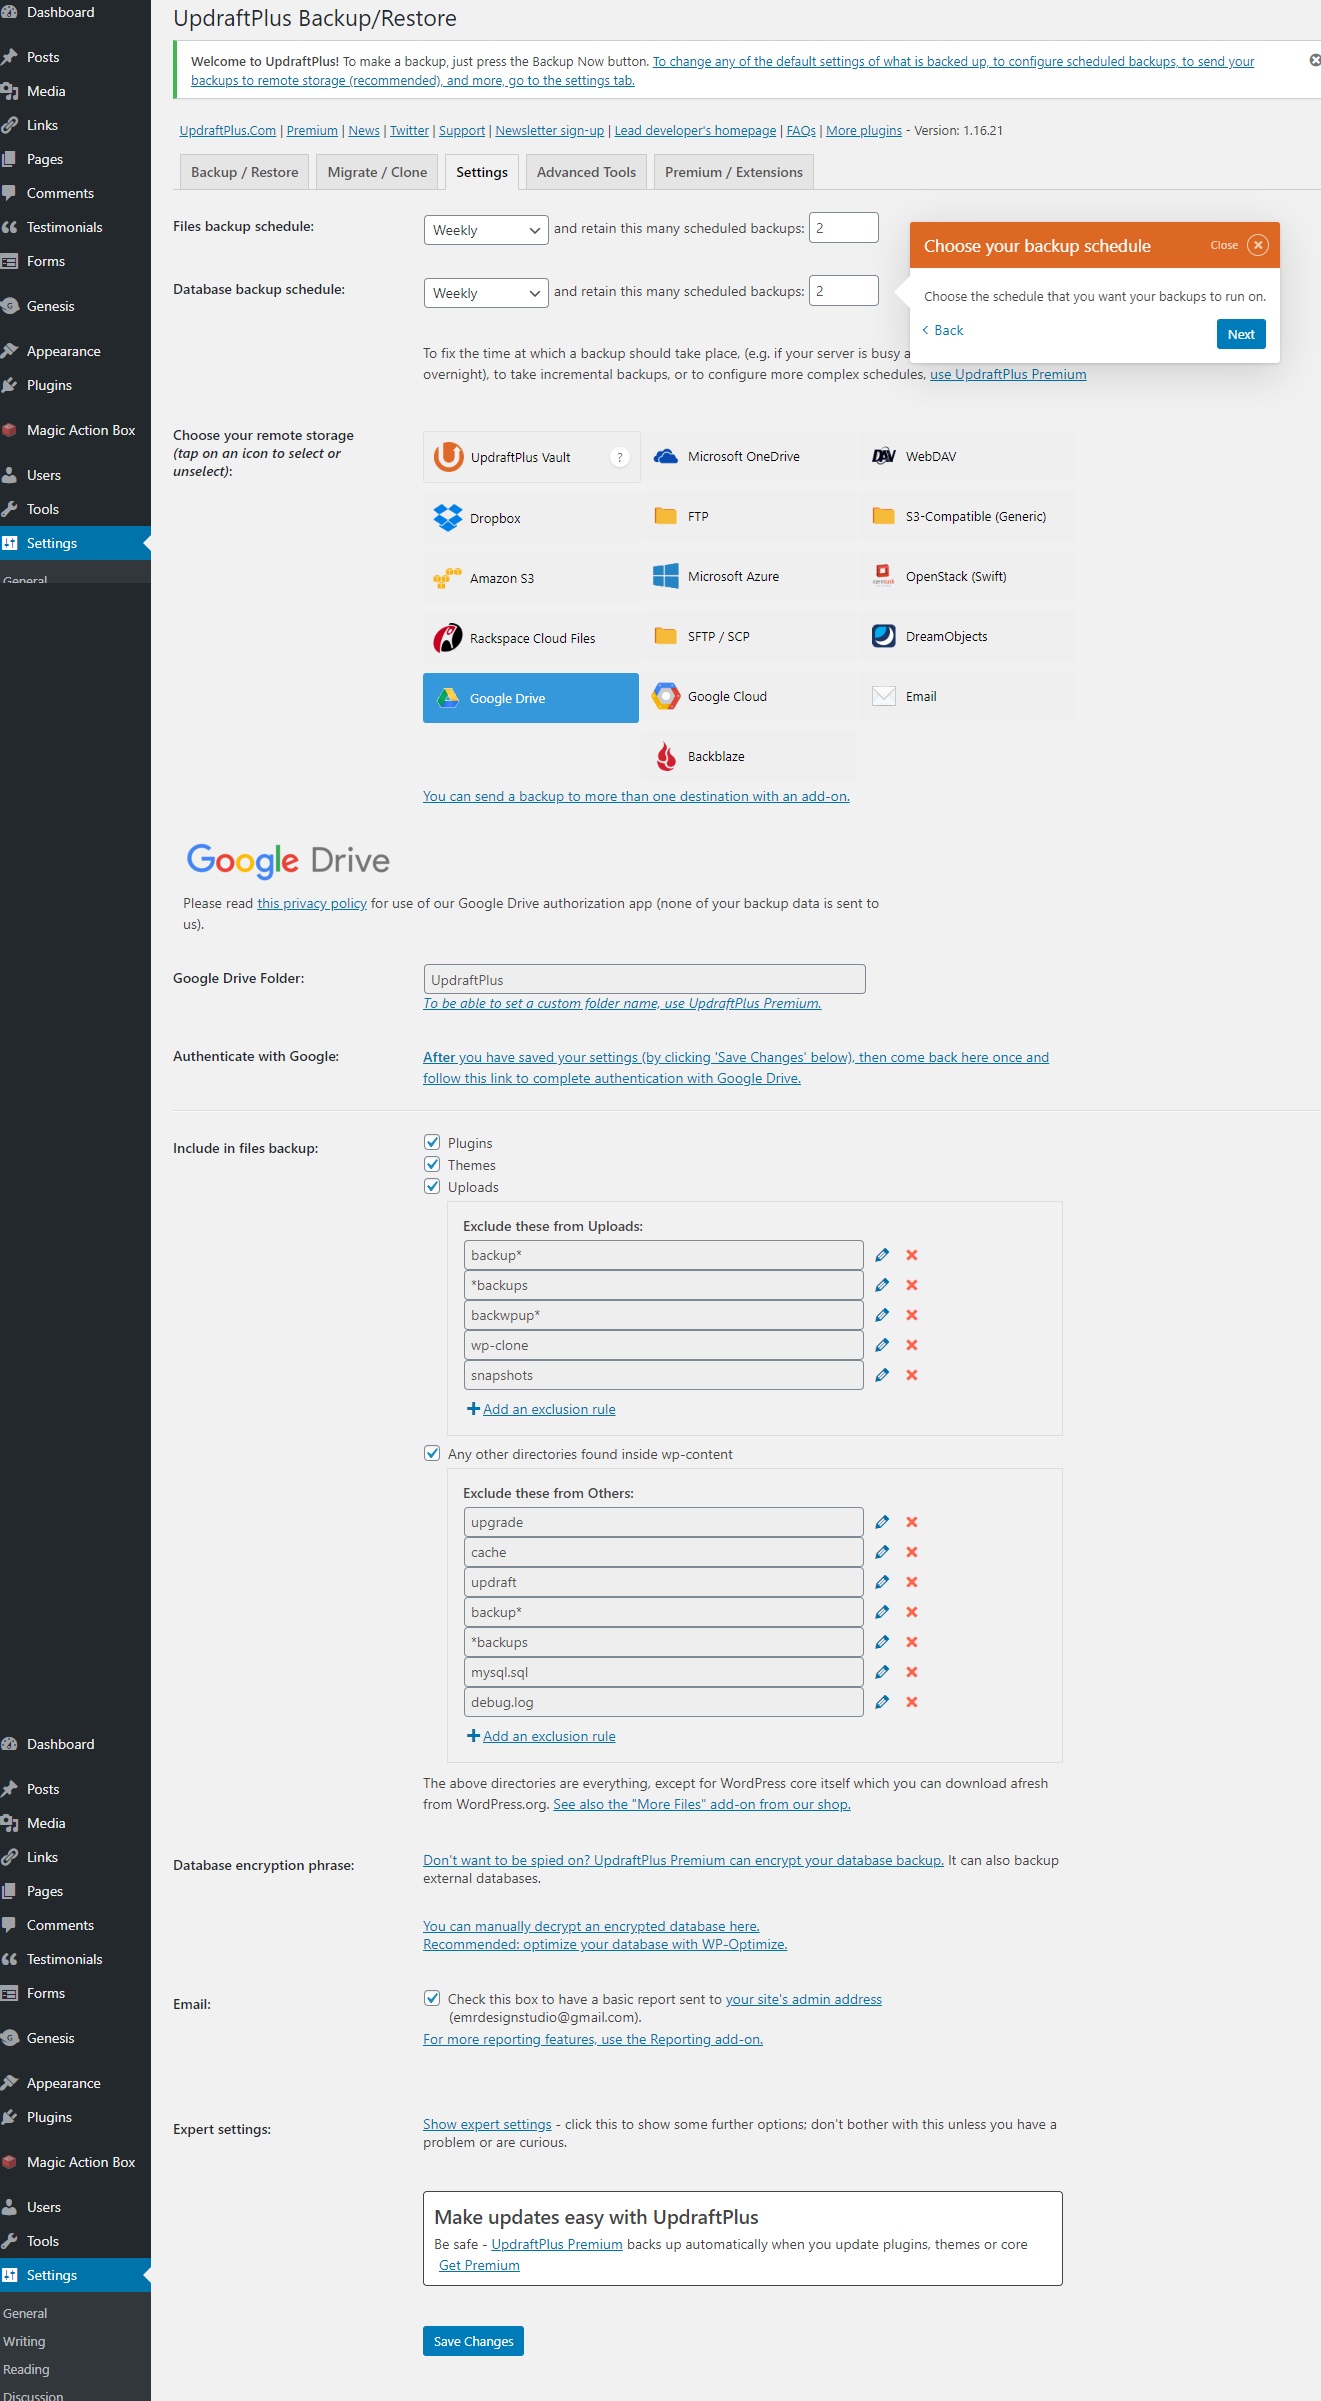Open the Backup / Restore tab
Viewport: 1321px width, 2401px height.
point(245,172)
